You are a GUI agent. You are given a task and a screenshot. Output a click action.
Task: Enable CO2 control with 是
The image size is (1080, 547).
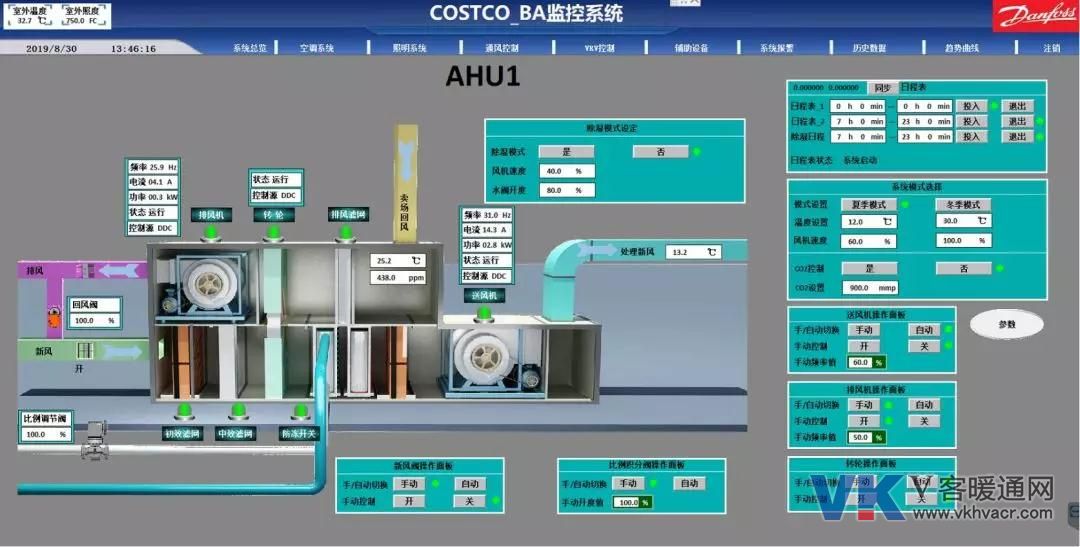tap(869, 269)
